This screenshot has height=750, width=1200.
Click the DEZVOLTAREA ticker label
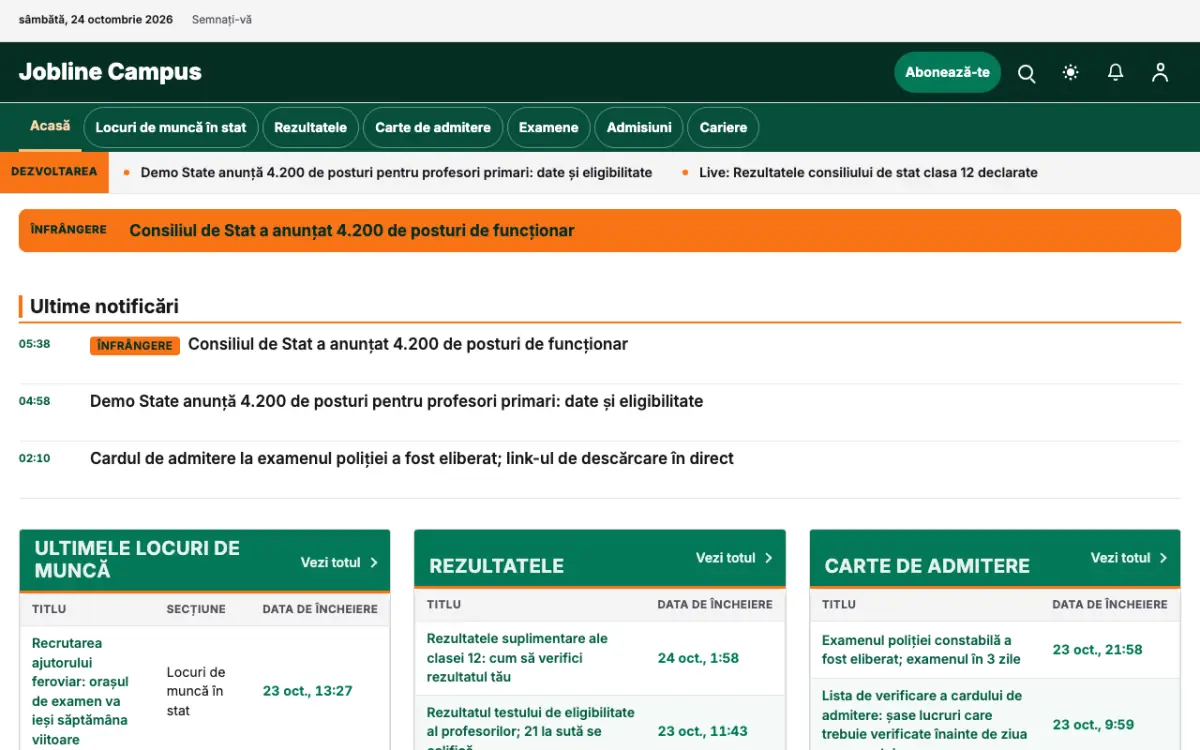pyautogui.click(x=54, y=172)
